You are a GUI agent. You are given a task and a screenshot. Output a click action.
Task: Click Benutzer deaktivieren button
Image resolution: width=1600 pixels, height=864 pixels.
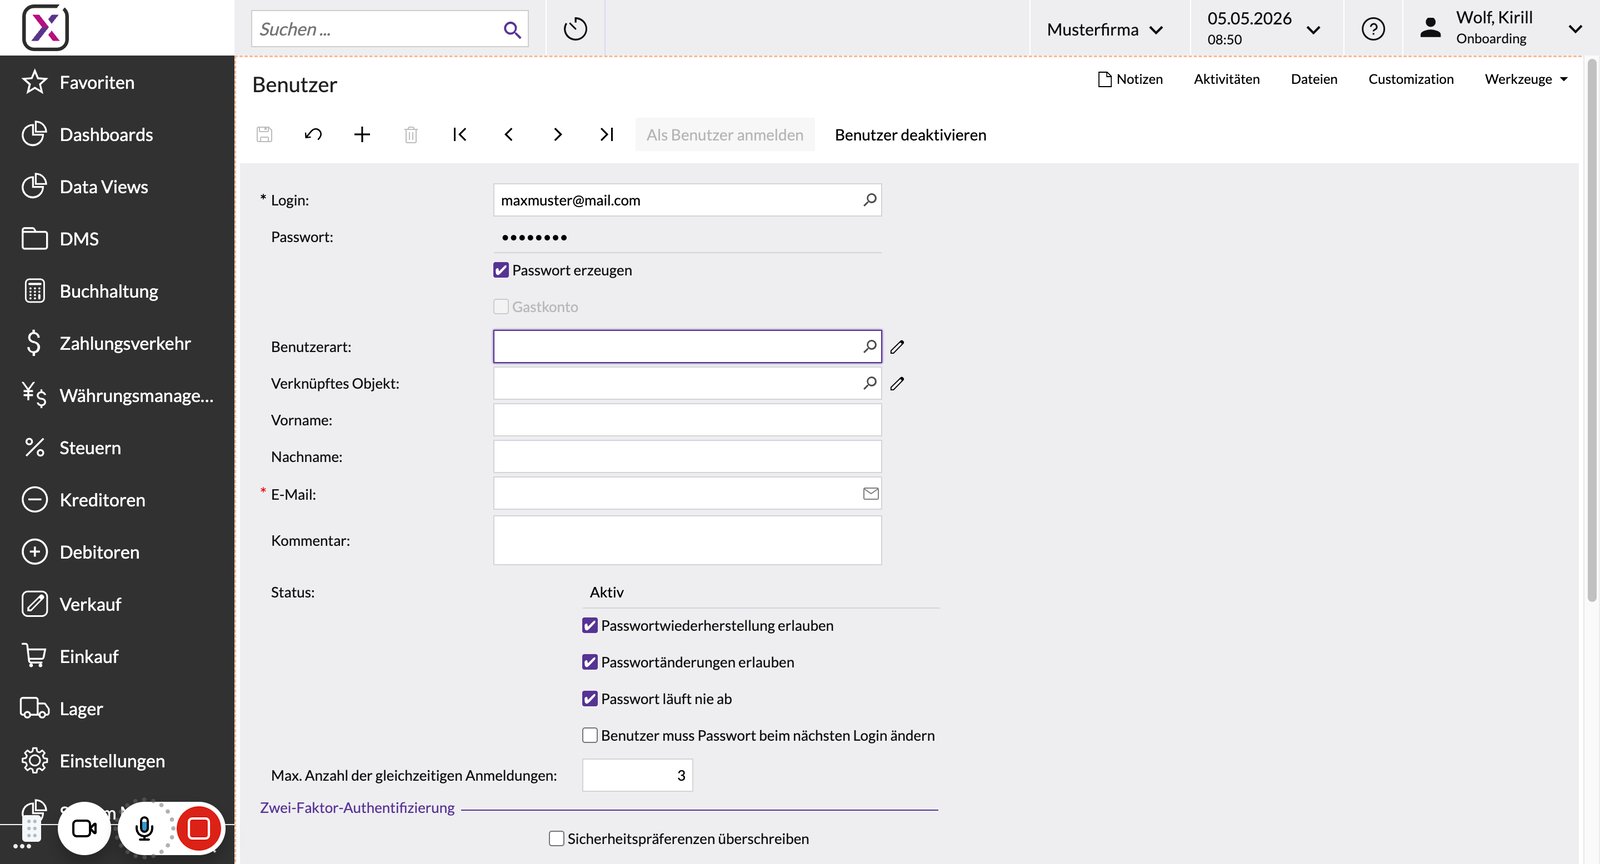click(x=910, y=135)
